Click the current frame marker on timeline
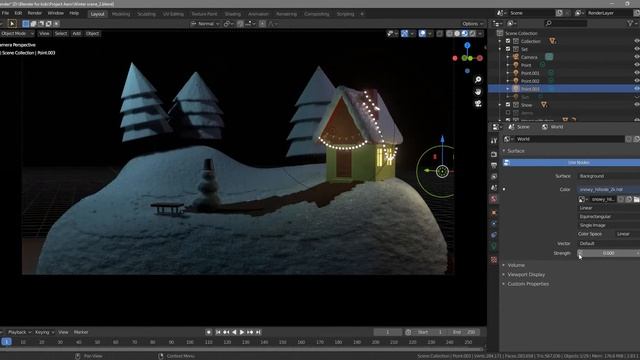Image resolution: width=640 pixels, height=360 pixels. [x=6, y=342]
